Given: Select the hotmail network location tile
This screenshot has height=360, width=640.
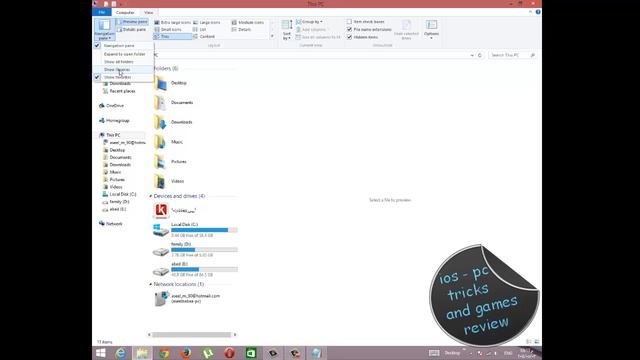Looking at the screenshot, I should [187, 299].
